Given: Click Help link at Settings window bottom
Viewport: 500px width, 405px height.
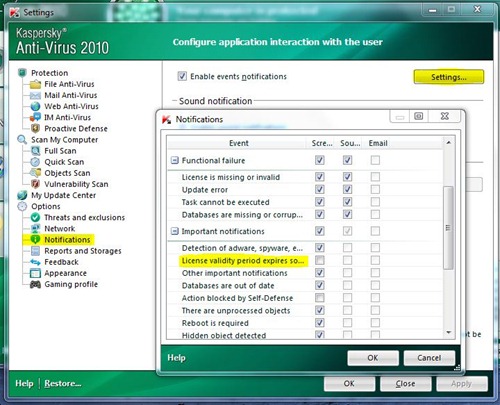Looking at the screenshot, I should point(24,383).
